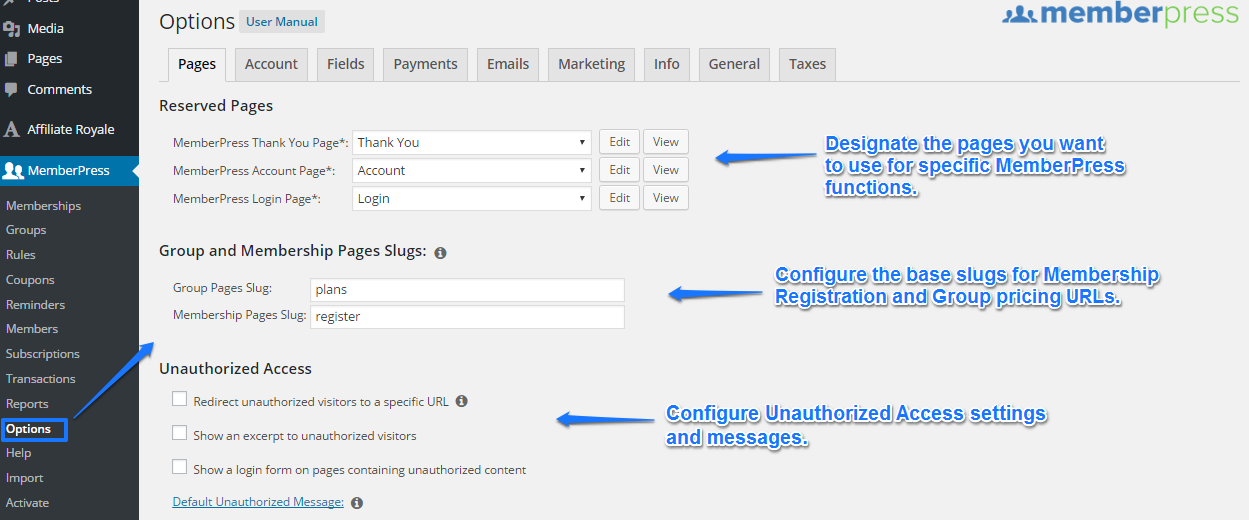Switch to the General tab

click(x=734, y=64)
